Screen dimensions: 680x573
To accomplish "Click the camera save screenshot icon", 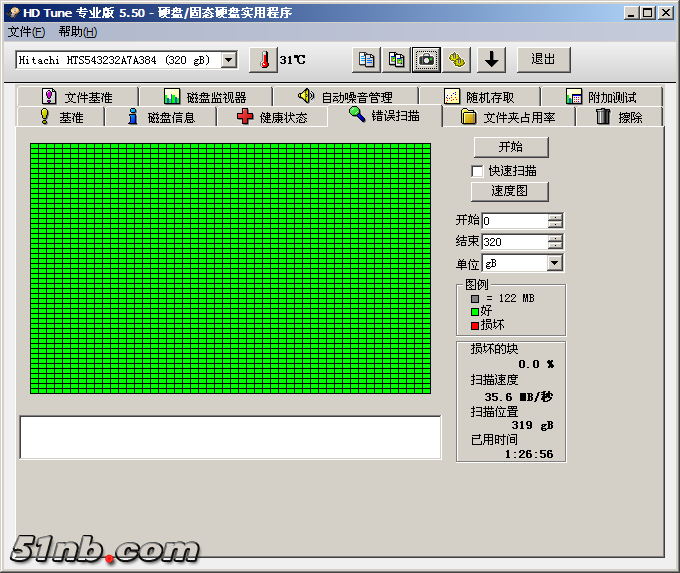I will (427, 60).
